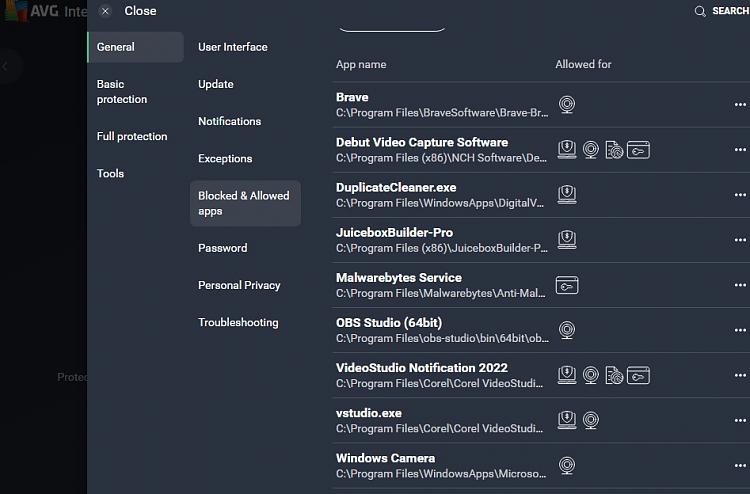Click VideoStudio Notification 2022's ransomware shield icon
The height and width of the screenshot is (494, 750).
coord(567,375)
